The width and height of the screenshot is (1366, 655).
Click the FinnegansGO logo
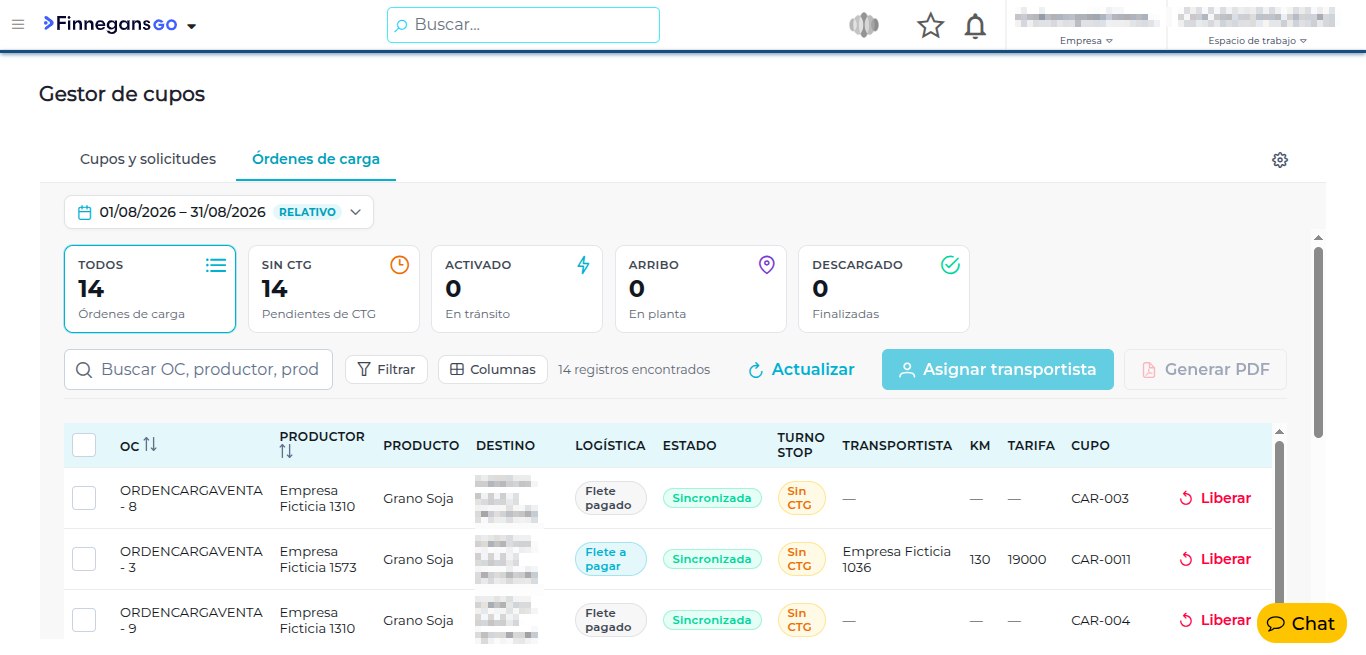pos(110,25)
